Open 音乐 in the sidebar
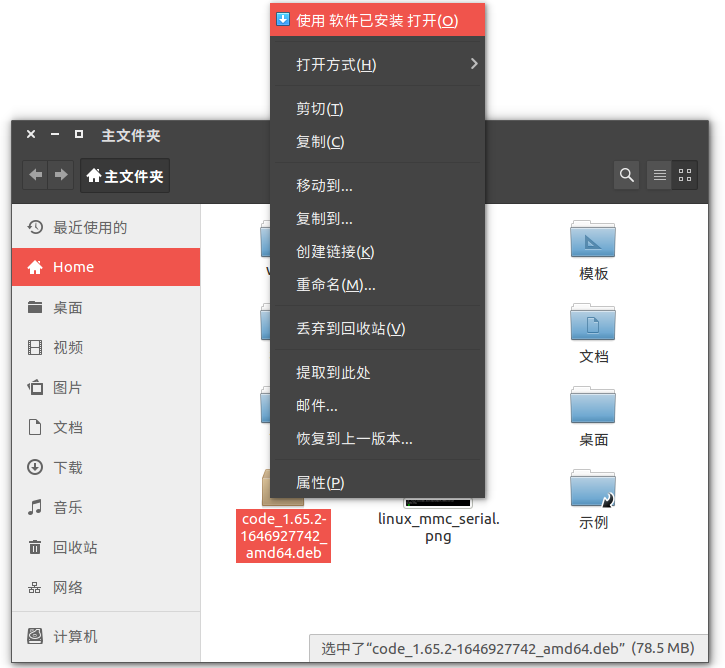The width and height of the screenshot is (725, 668). coord(106,507)
